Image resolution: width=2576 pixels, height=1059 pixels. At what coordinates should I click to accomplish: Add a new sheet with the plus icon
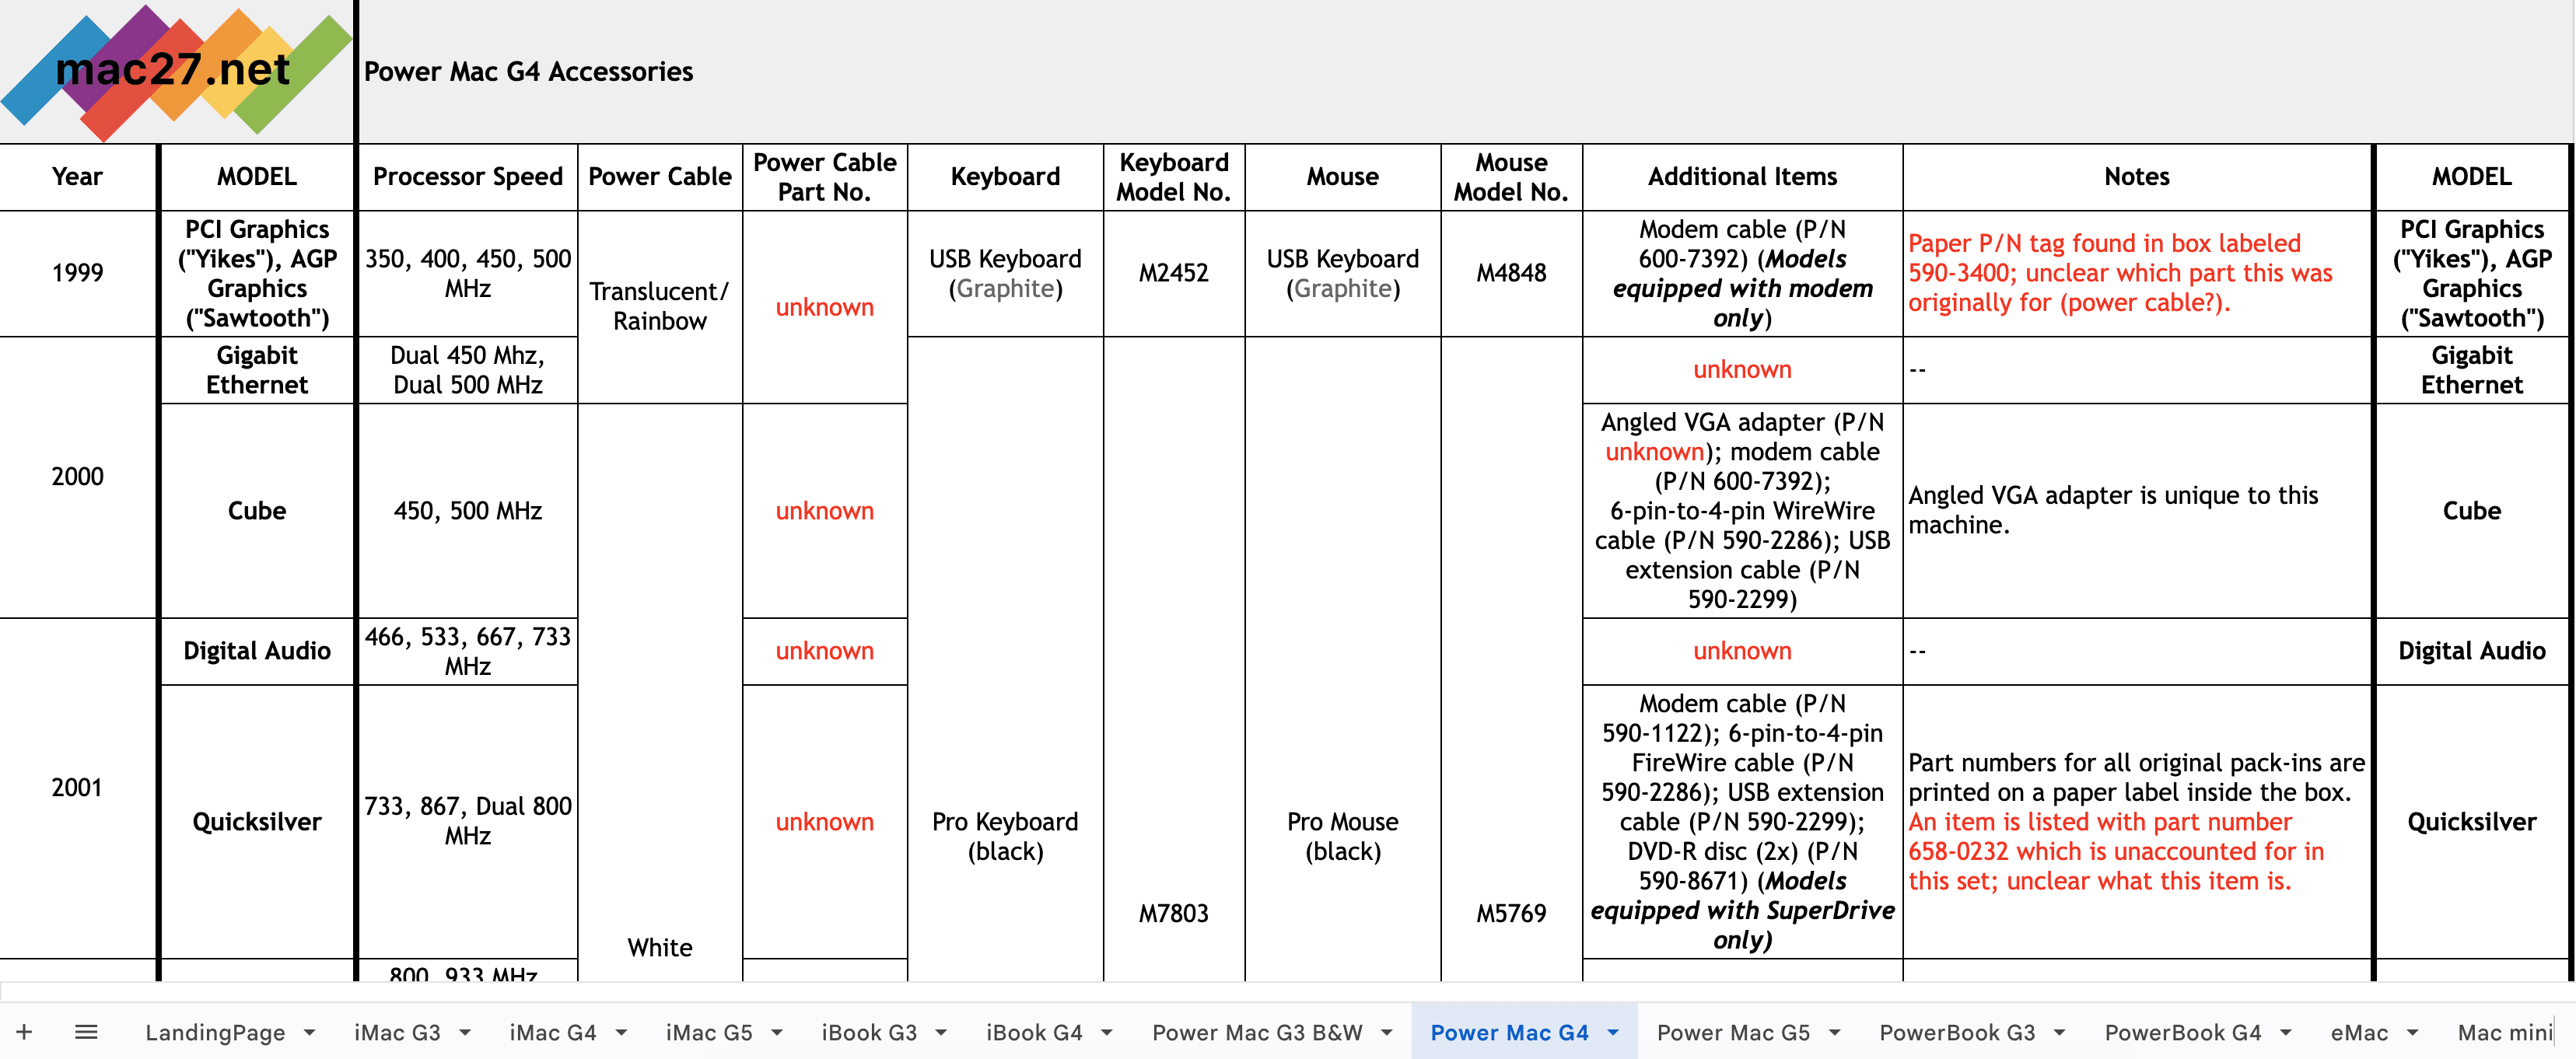(x=25, y=1032)
